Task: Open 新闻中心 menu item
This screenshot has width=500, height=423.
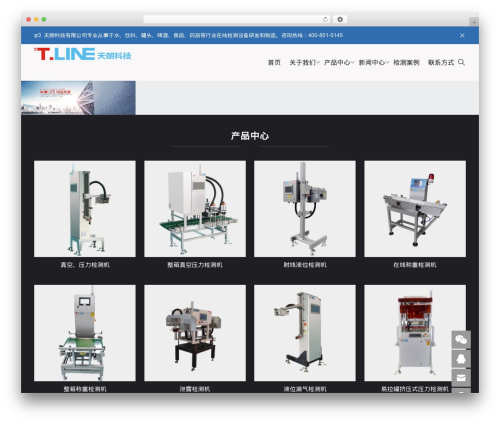Action: pyautogui.click(x=371, y=62)
